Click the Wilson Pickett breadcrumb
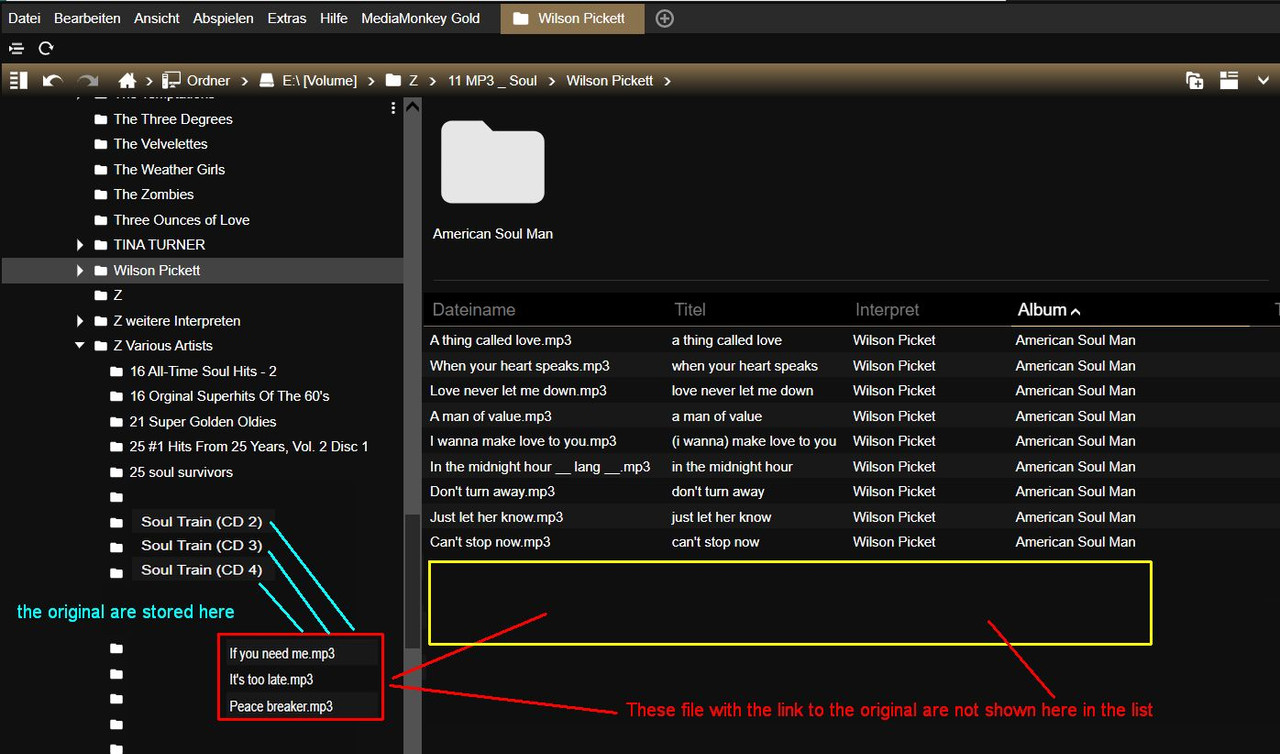This screenshot has height=754, width=1280. 608,80
